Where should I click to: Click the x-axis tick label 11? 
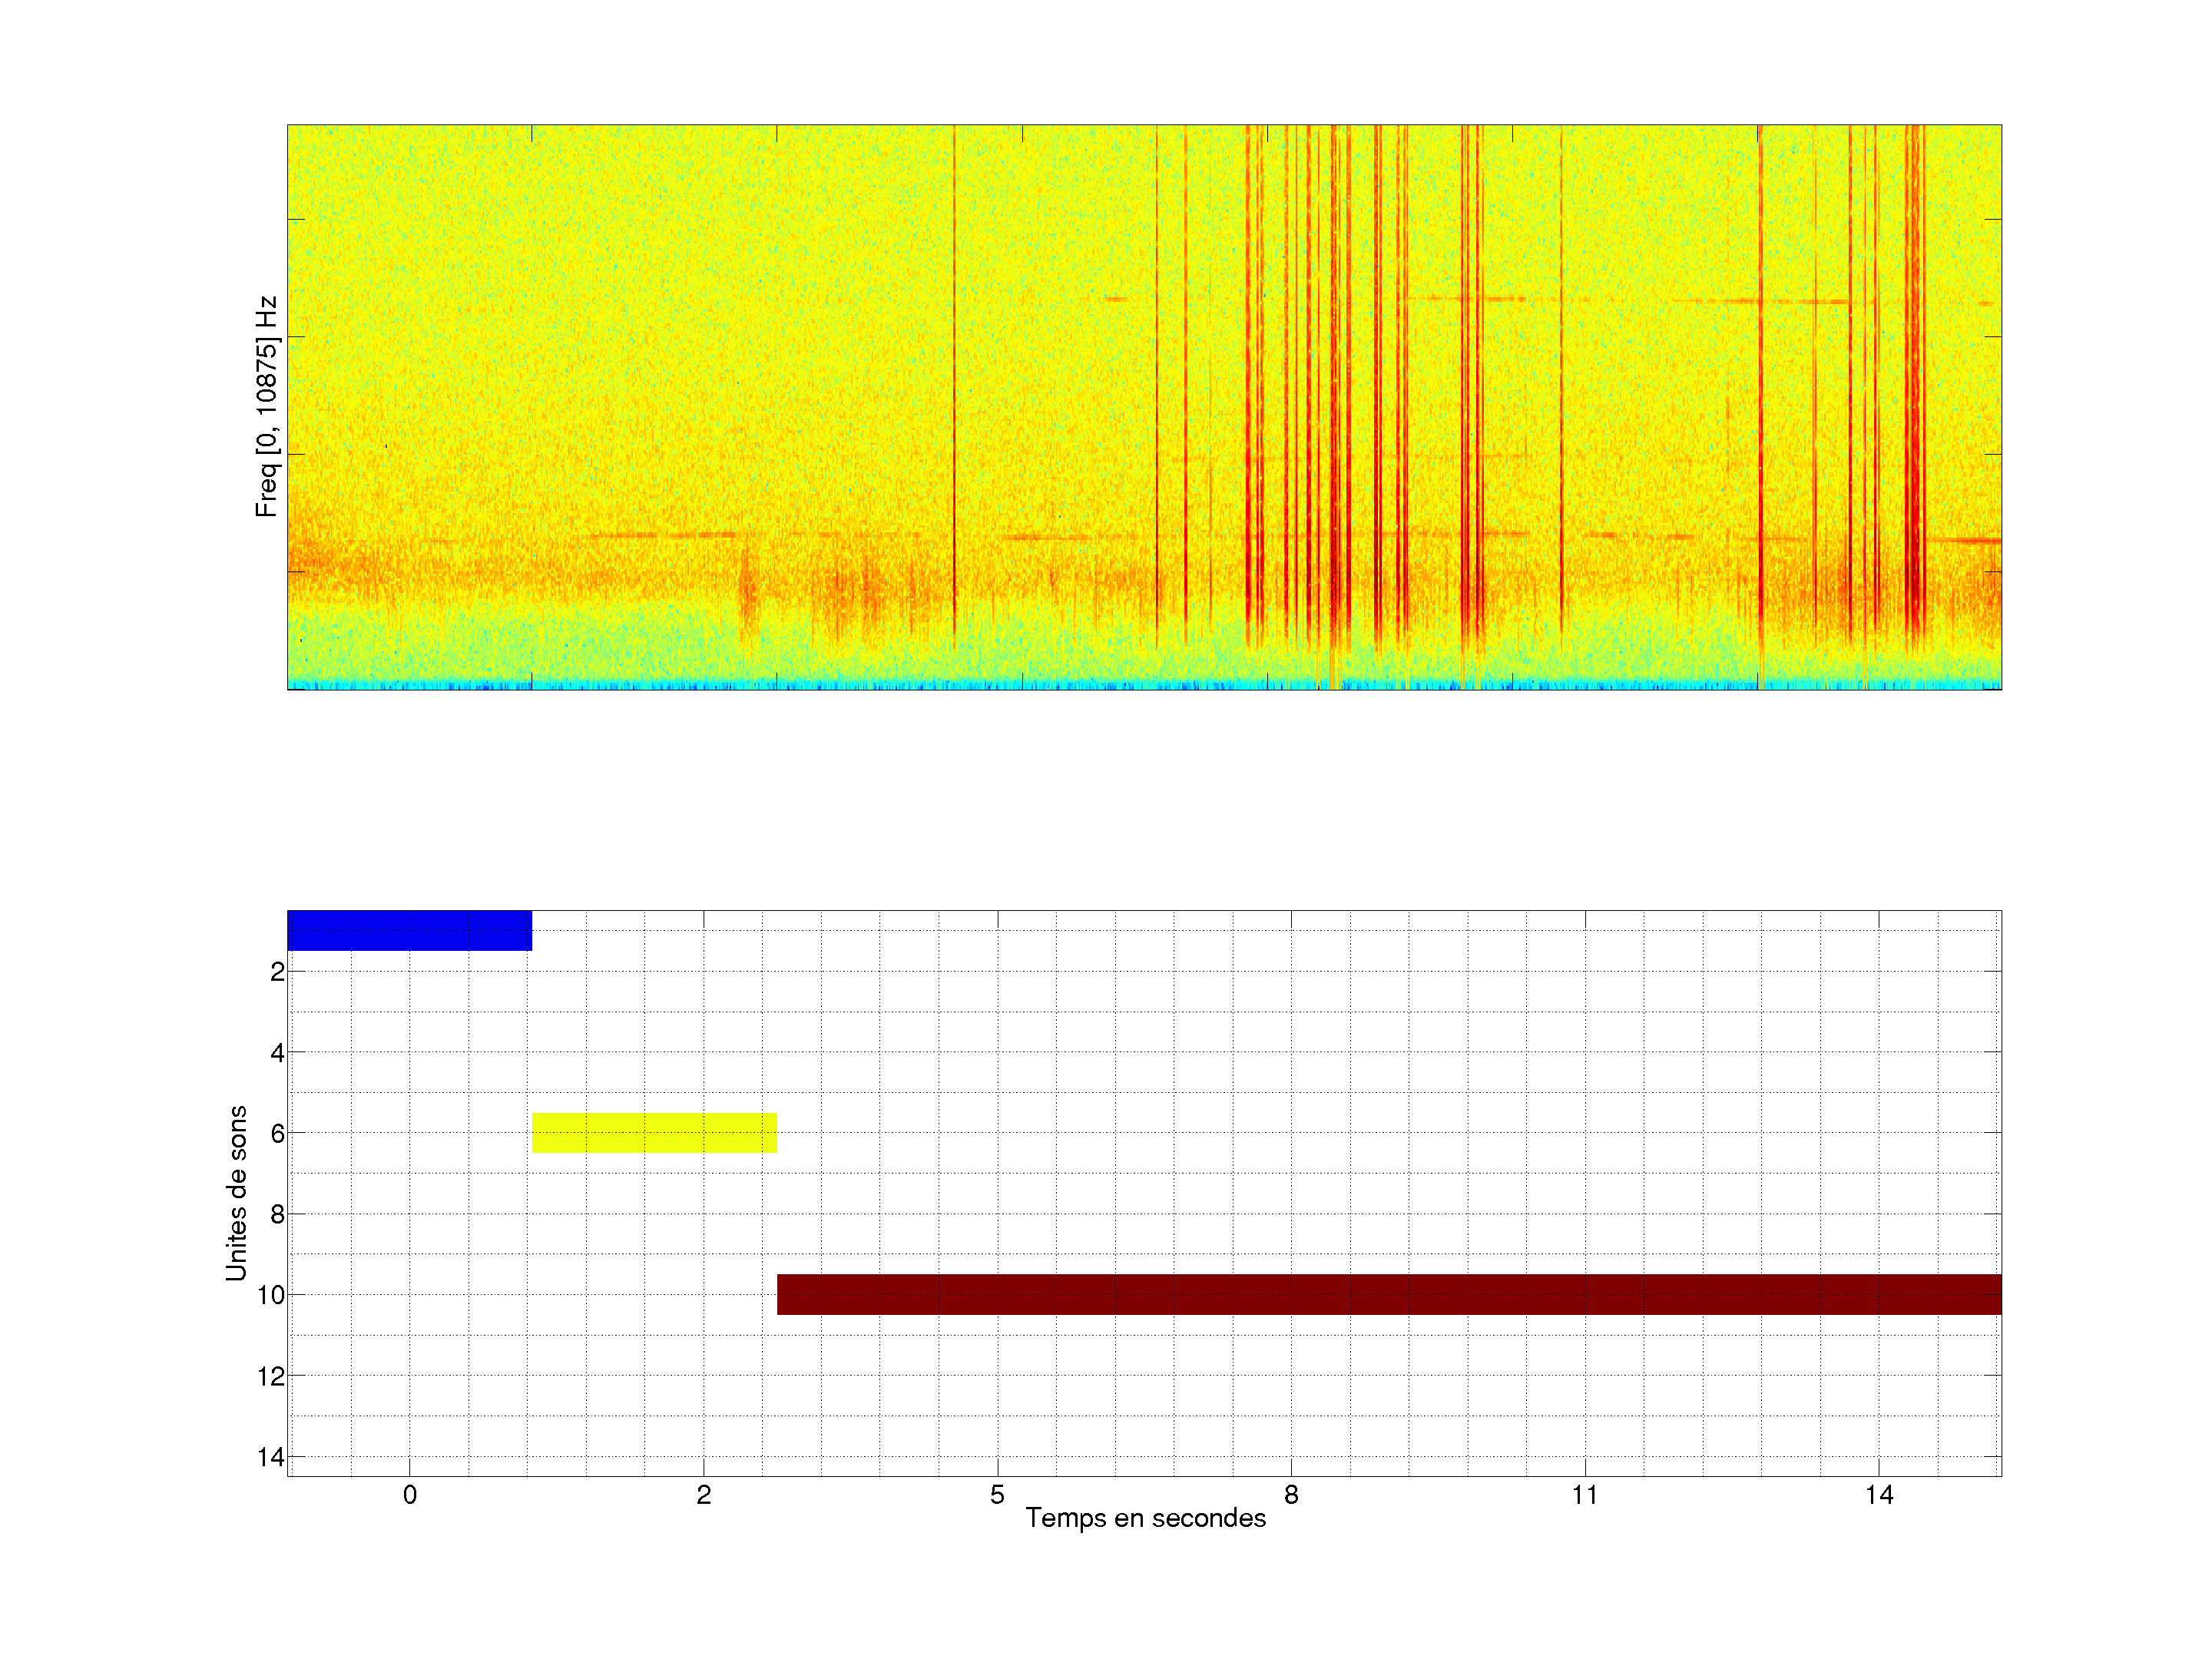click(x=1584, y=1495)
